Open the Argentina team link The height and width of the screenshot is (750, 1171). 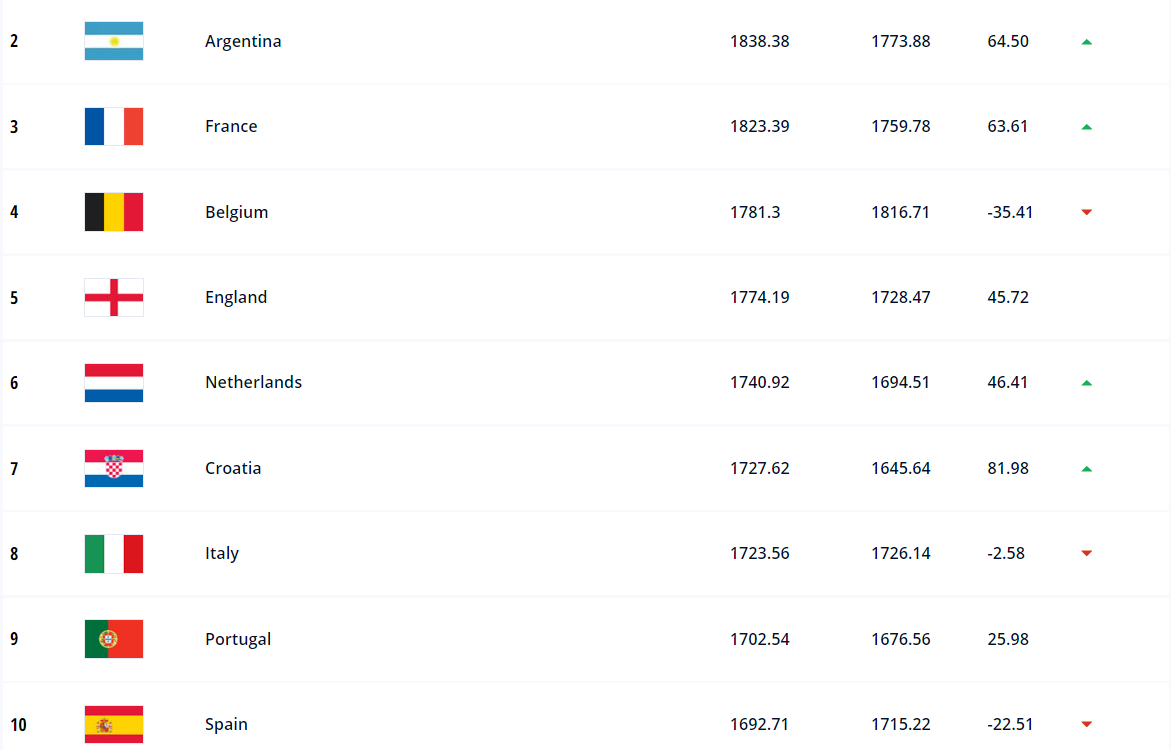tap(243, 41)
